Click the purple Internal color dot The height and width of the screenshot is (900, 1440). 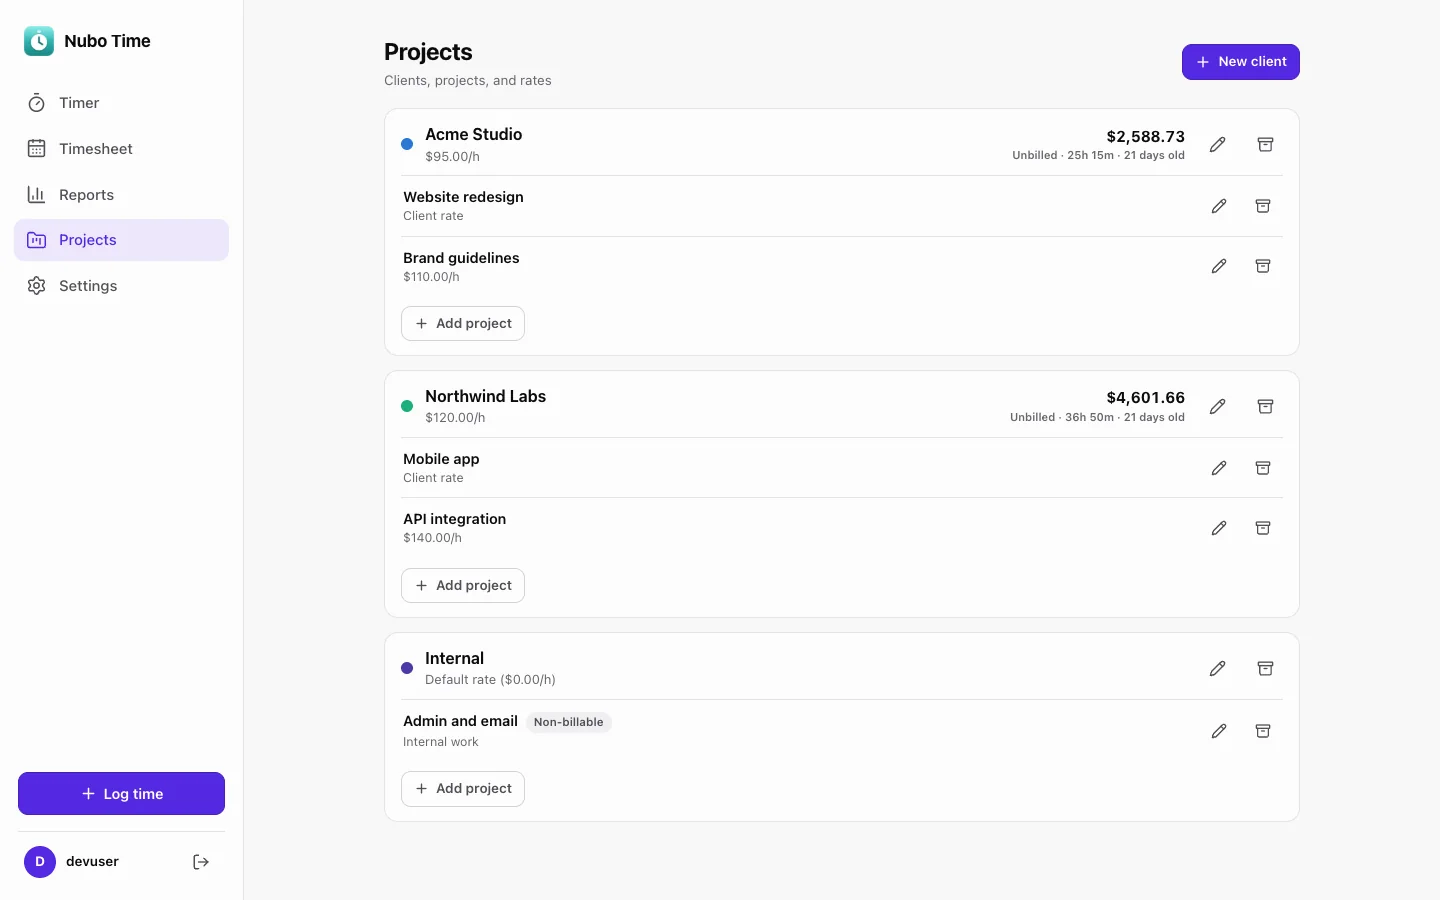(407, 668)
